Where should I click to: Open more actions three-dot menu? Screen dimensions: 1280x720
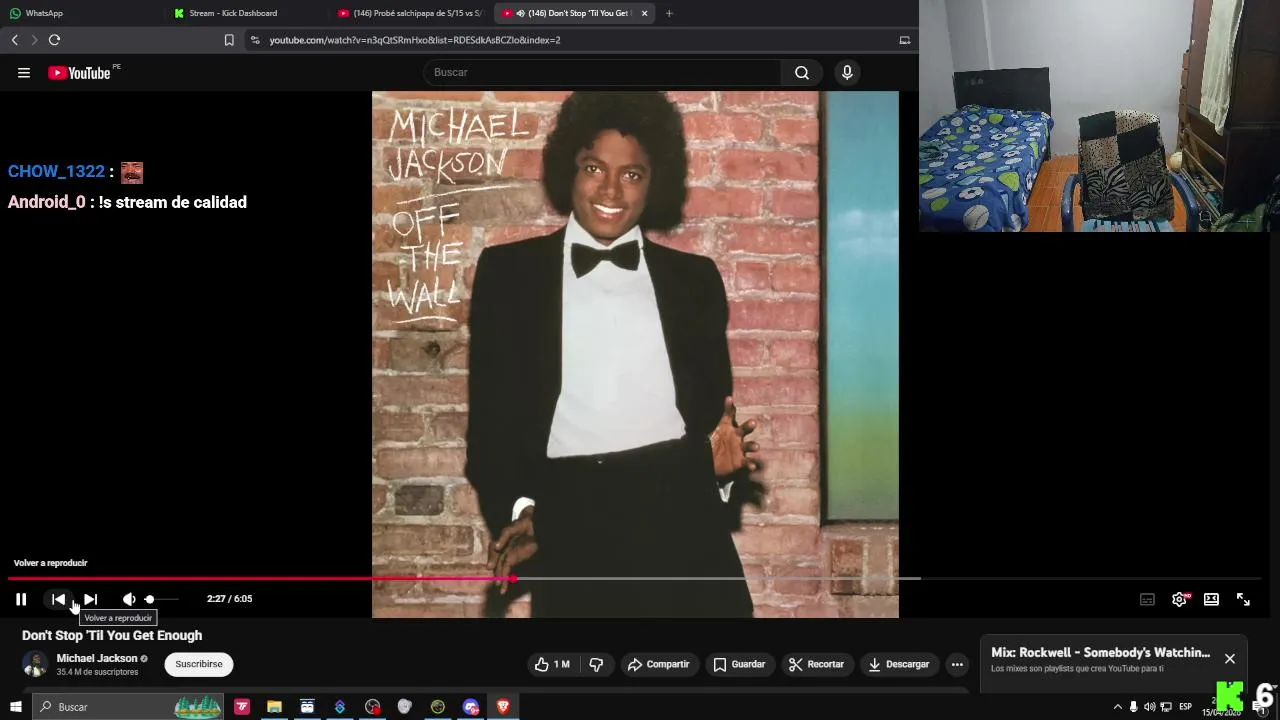tap(957, 664)
